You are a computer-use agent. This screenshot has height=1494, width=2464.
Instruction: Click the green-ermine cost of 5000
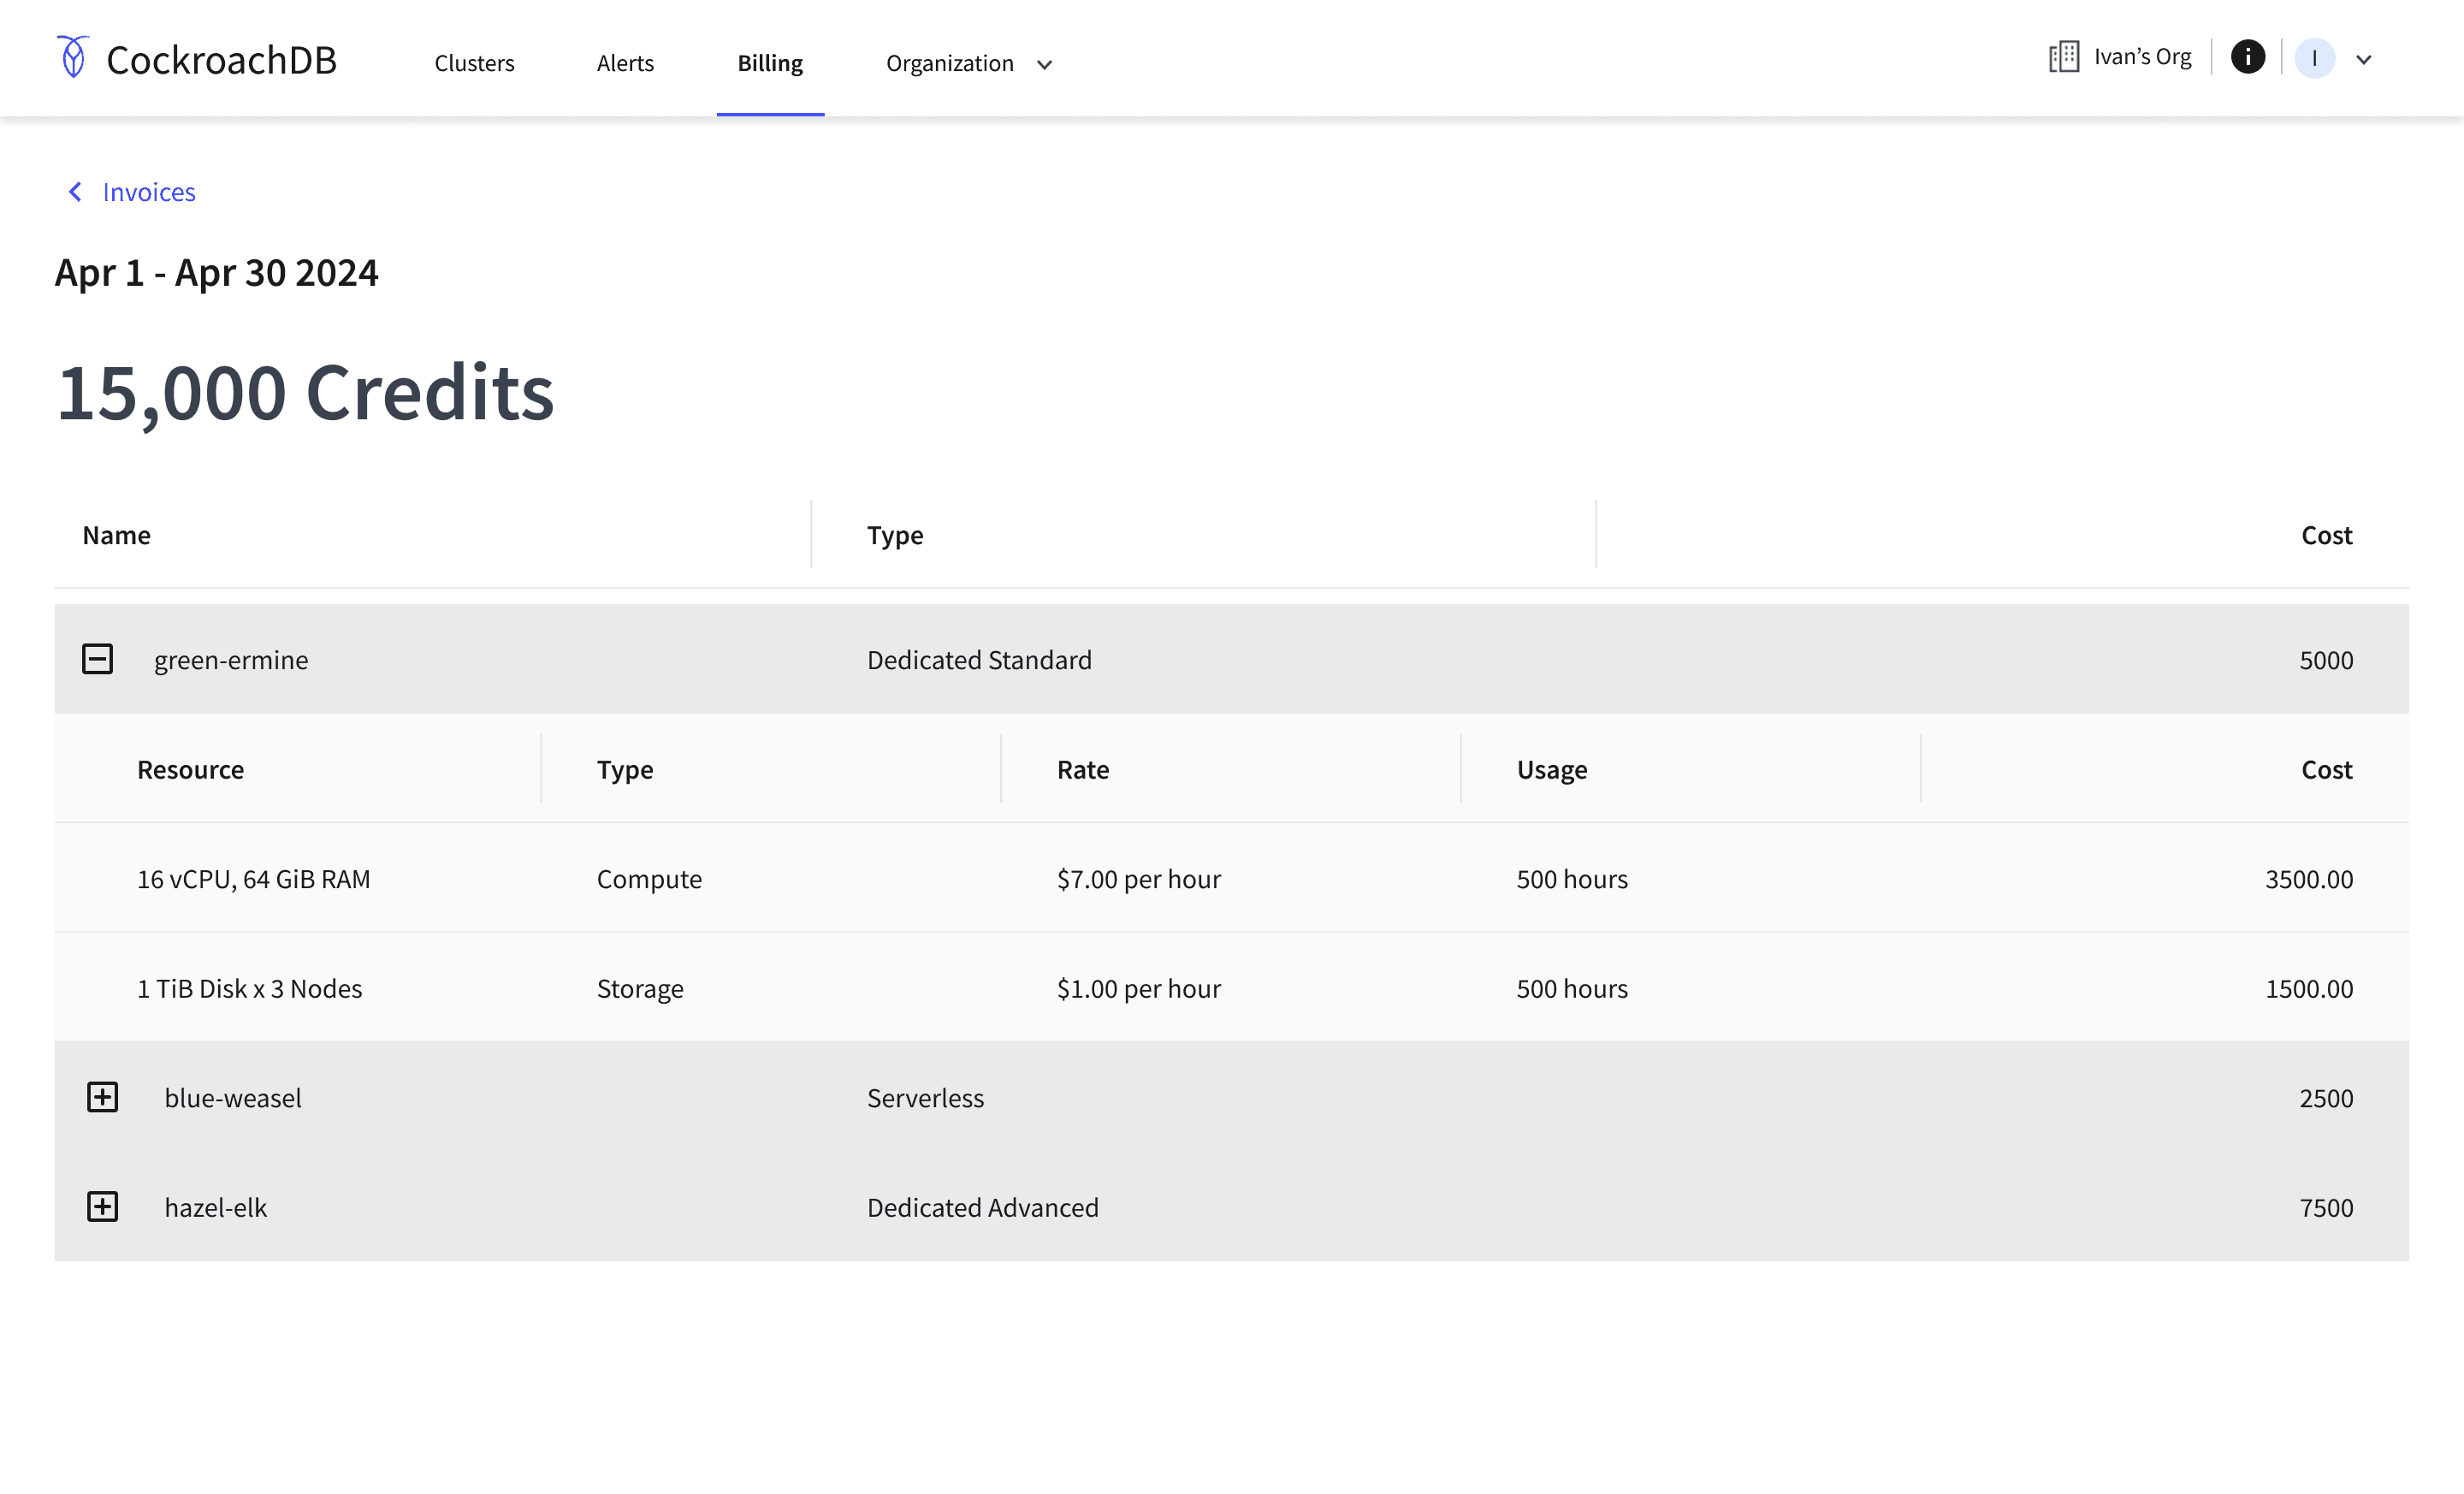[2326, 660]
